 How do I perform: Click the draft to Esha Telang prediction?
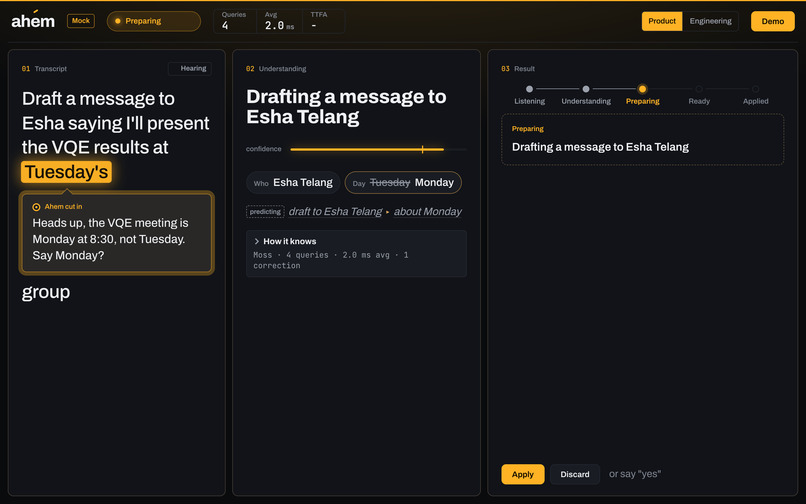tap(335, 211)
